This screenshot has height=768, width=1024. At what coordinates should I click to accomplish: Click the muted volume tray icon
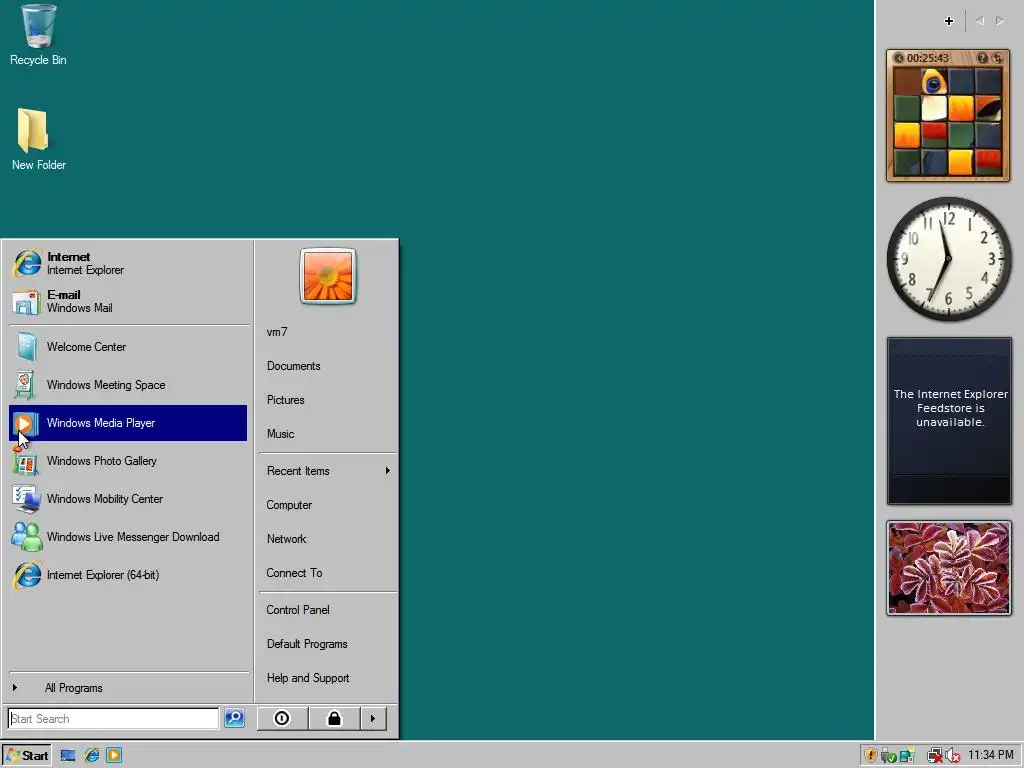click(953, 756)
